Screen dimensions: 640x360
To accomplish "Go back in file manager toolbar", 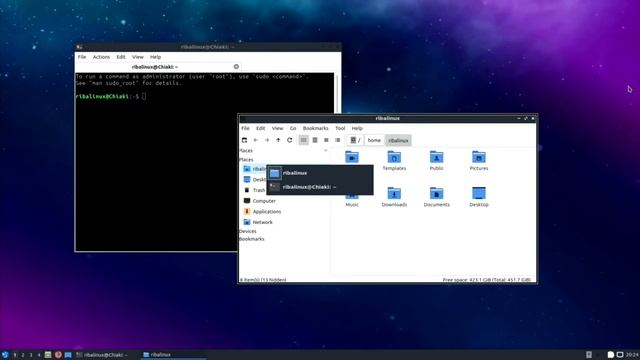I will coord(256,140).
